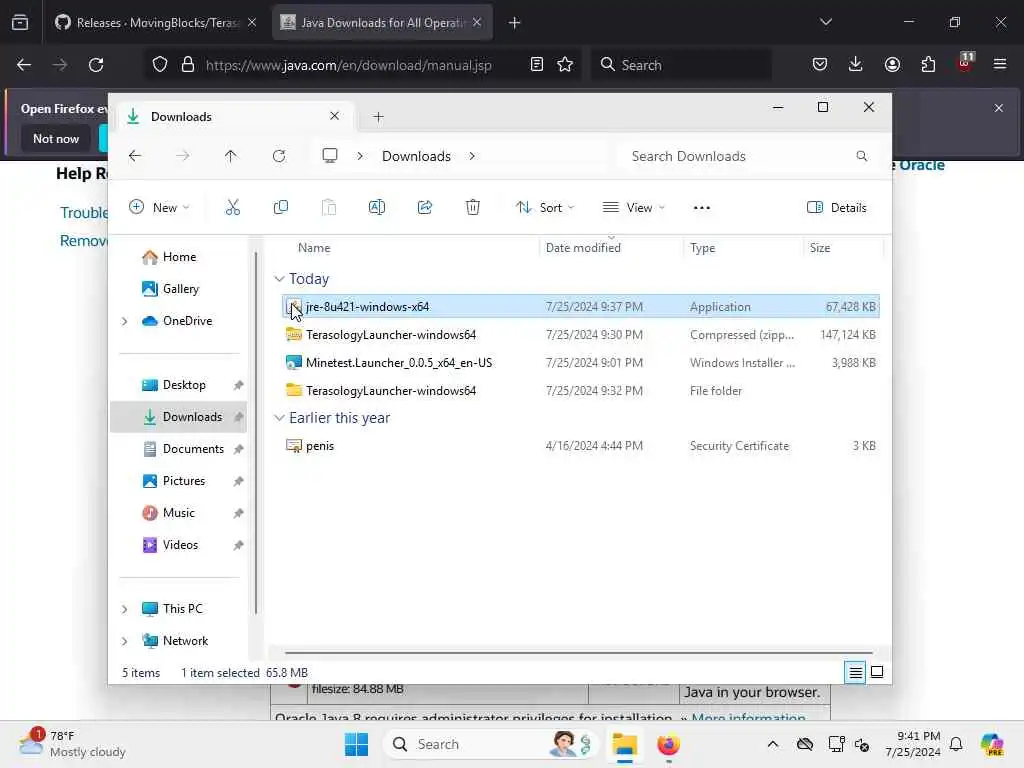The height and width of the screenshot is (768, 1024).
Task: Add a new File Explorer tab
Action: click(x=378, y=117)
